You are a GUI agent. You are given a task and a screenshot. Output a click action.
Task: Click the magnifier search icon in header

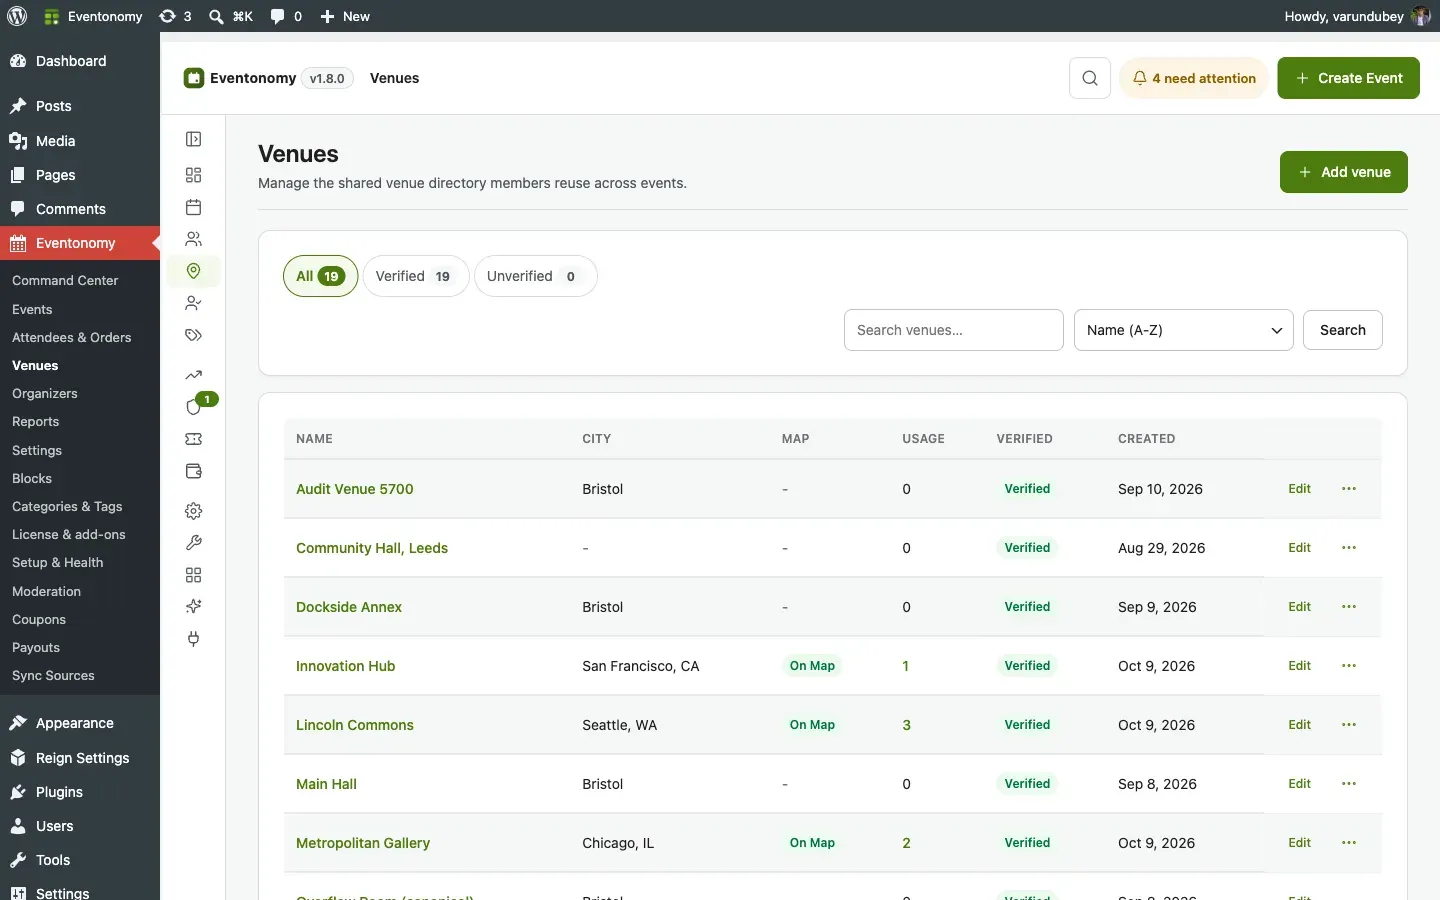point(1090,78)
